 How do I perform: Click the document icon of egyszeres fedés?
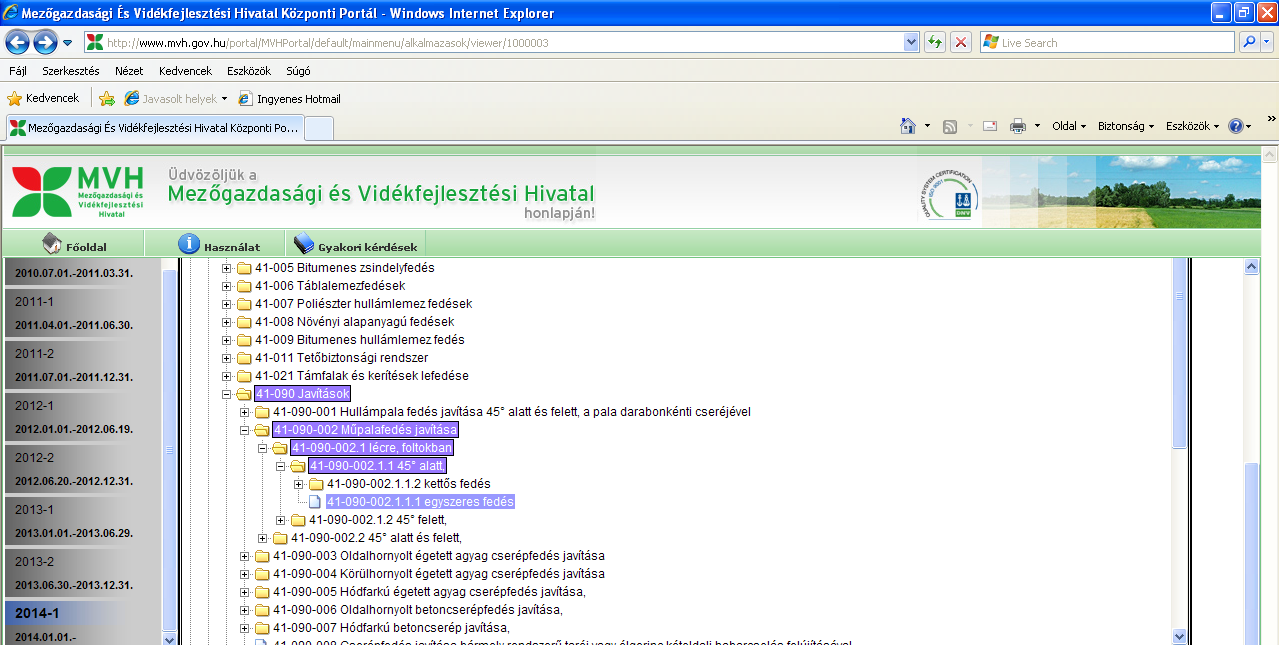(316, 502)
